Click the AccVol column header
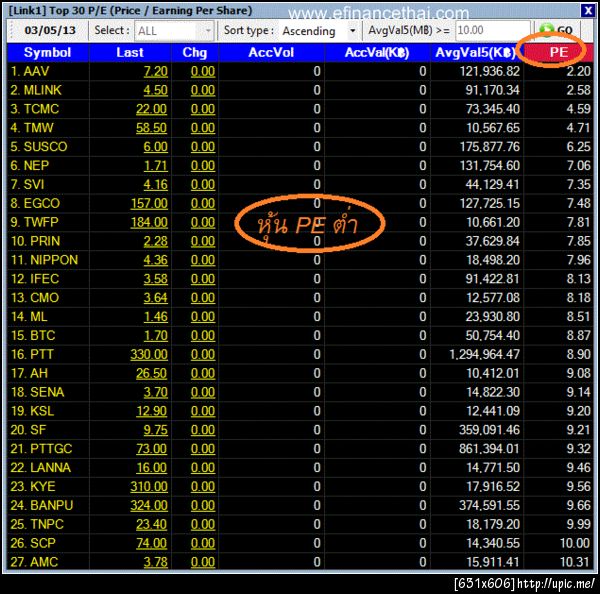Image resolution: width=600 pixels, height=594 pixels. [x=271, y=52]
